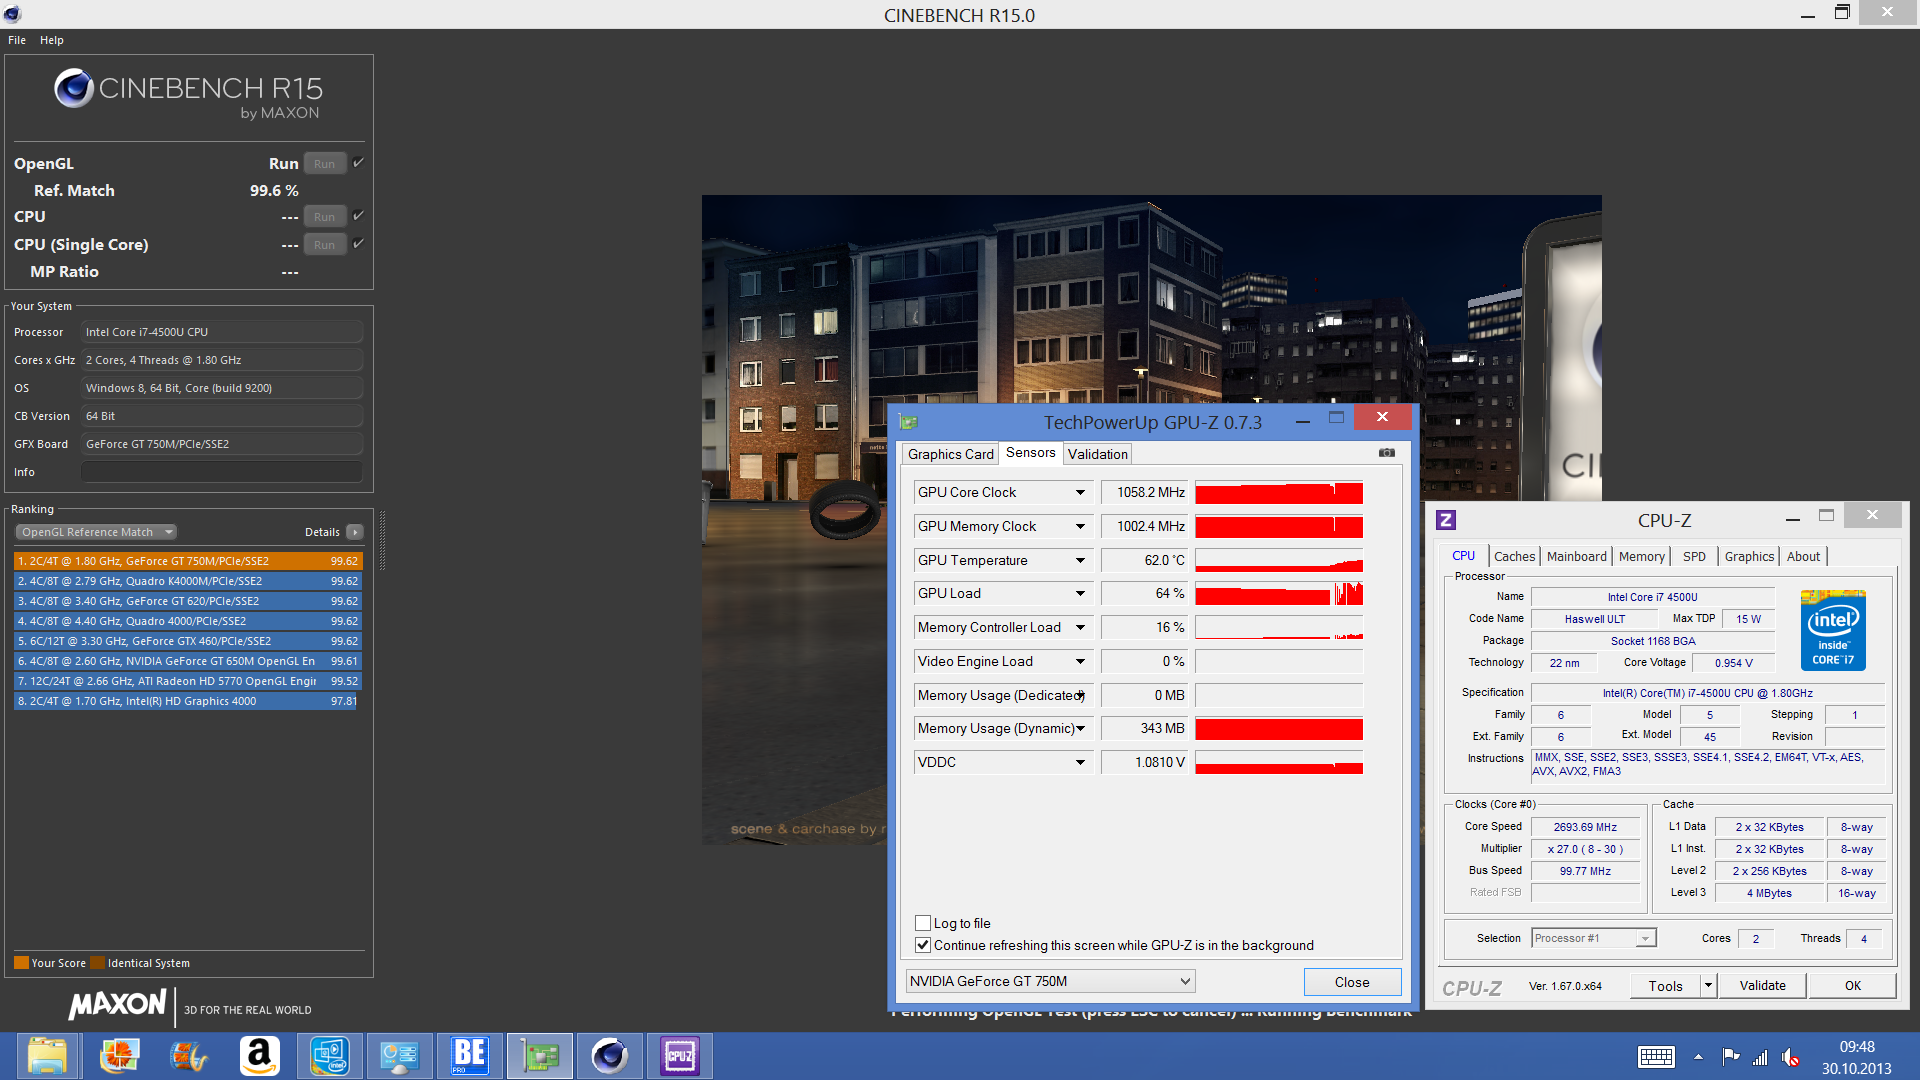Viewport: 1920px width, 1080px height.
Task: Click the Intel utility taskbar icon
Action: (329, 1056)
